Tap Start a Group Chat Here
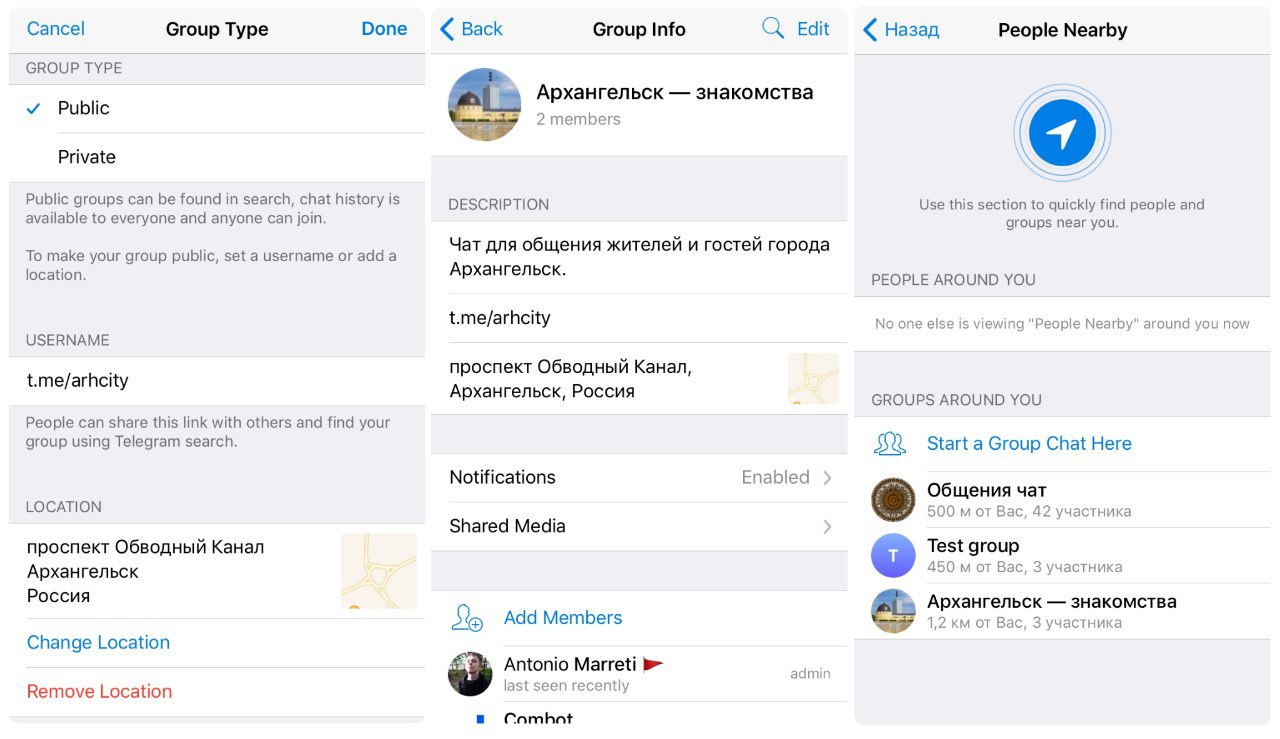 click(x=1029, y=444)
